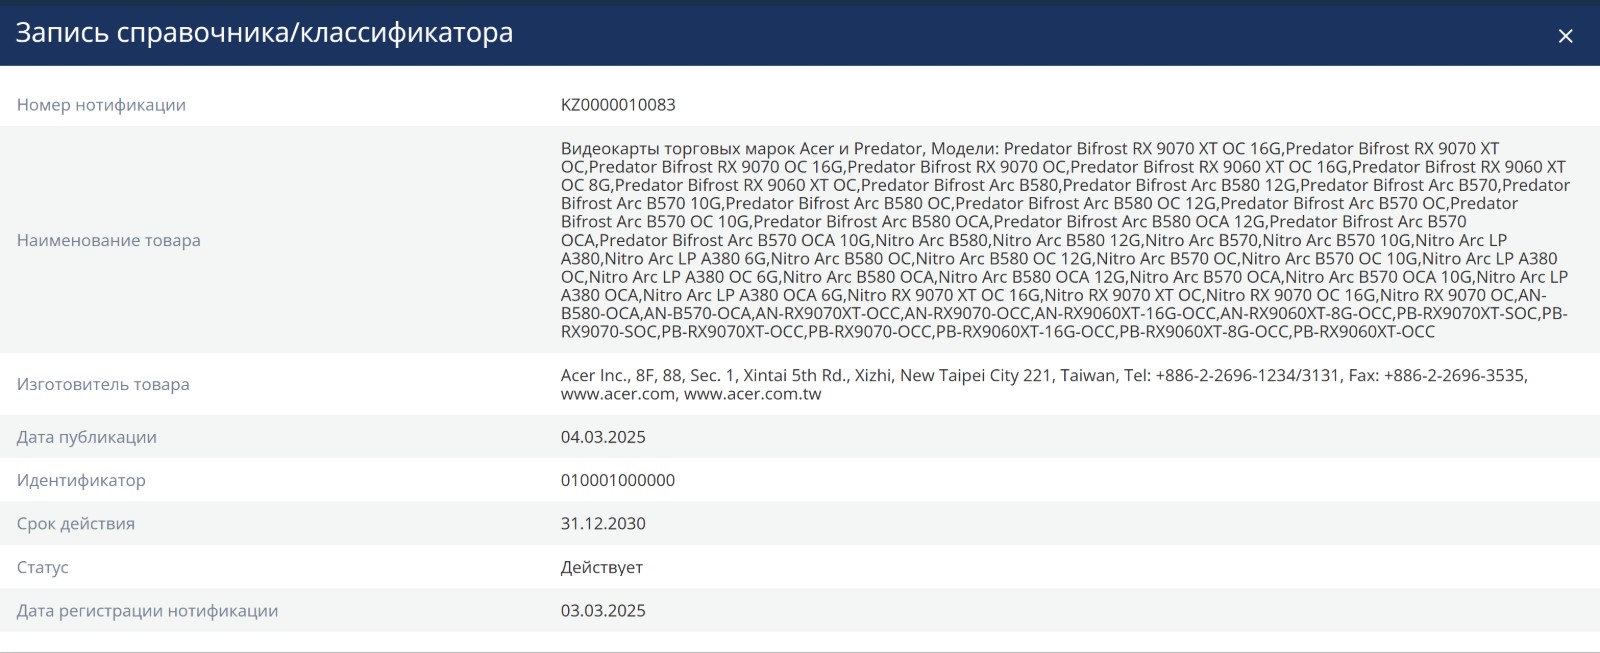Close the record dialog with the X icon

(1565, 36)
